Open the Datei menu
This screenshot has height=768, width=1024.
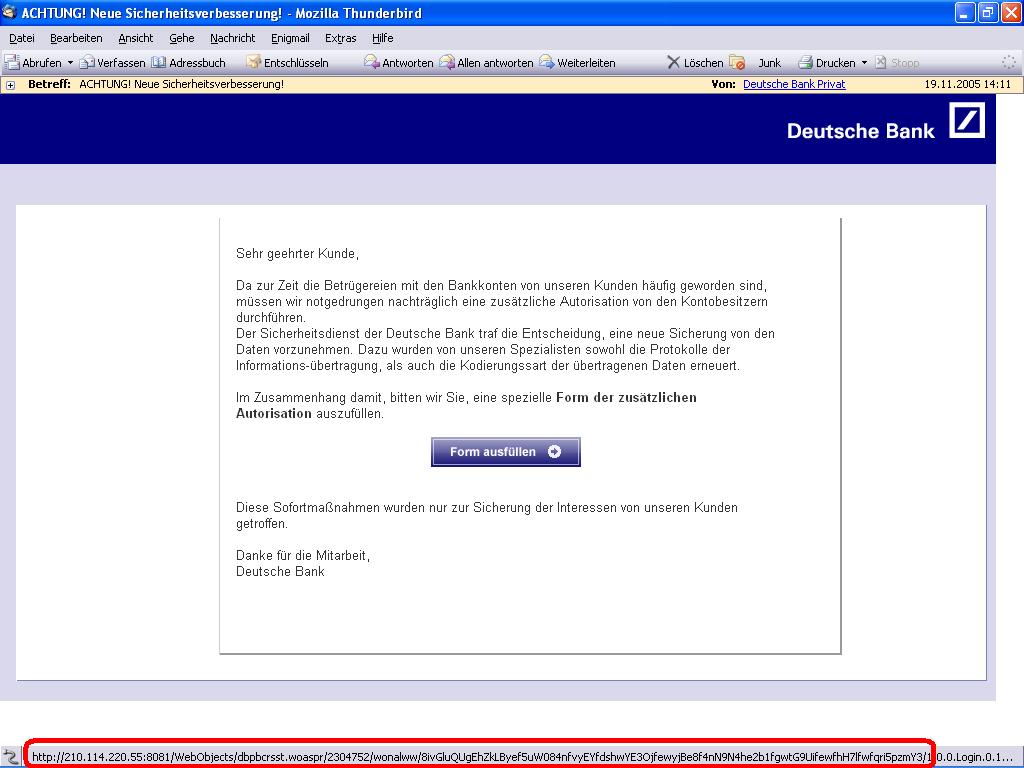22,38
